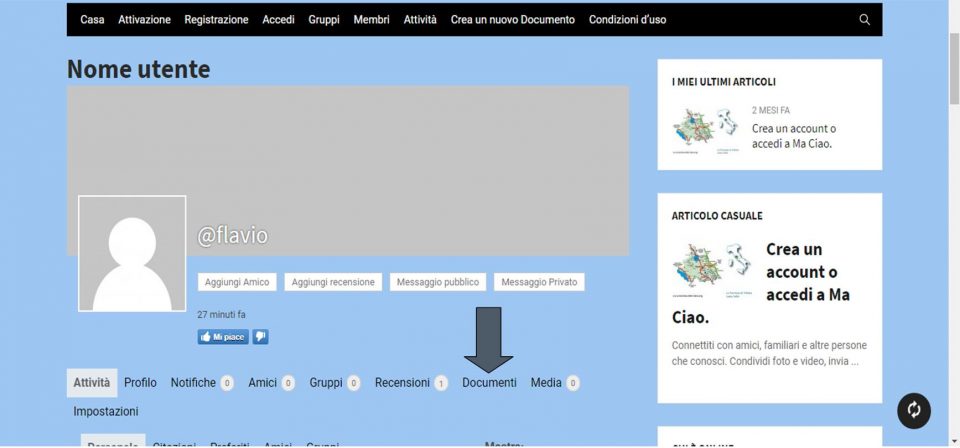The height and width of the screenshot is (448, 960).
Task: Open Accedi menu item
Action: tap(279, 20)
